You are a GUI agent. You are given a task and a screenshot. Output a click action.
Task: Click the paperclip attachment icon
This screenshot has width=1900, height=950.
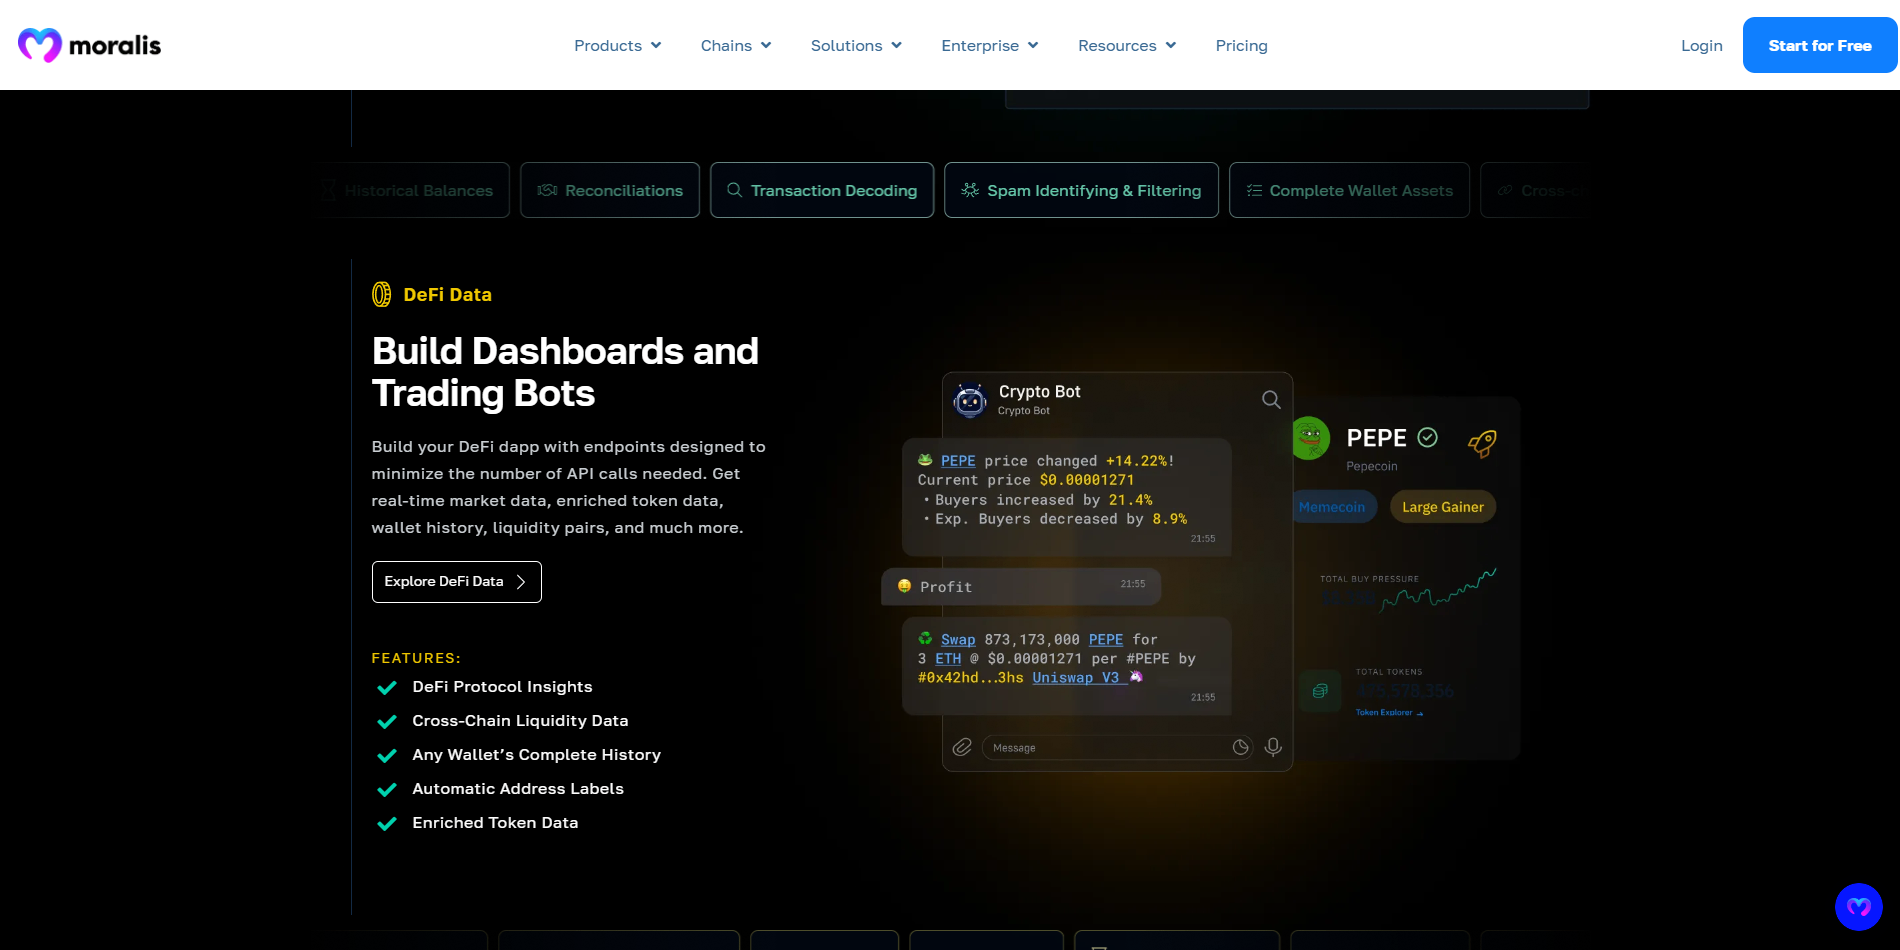coord(962,747)
